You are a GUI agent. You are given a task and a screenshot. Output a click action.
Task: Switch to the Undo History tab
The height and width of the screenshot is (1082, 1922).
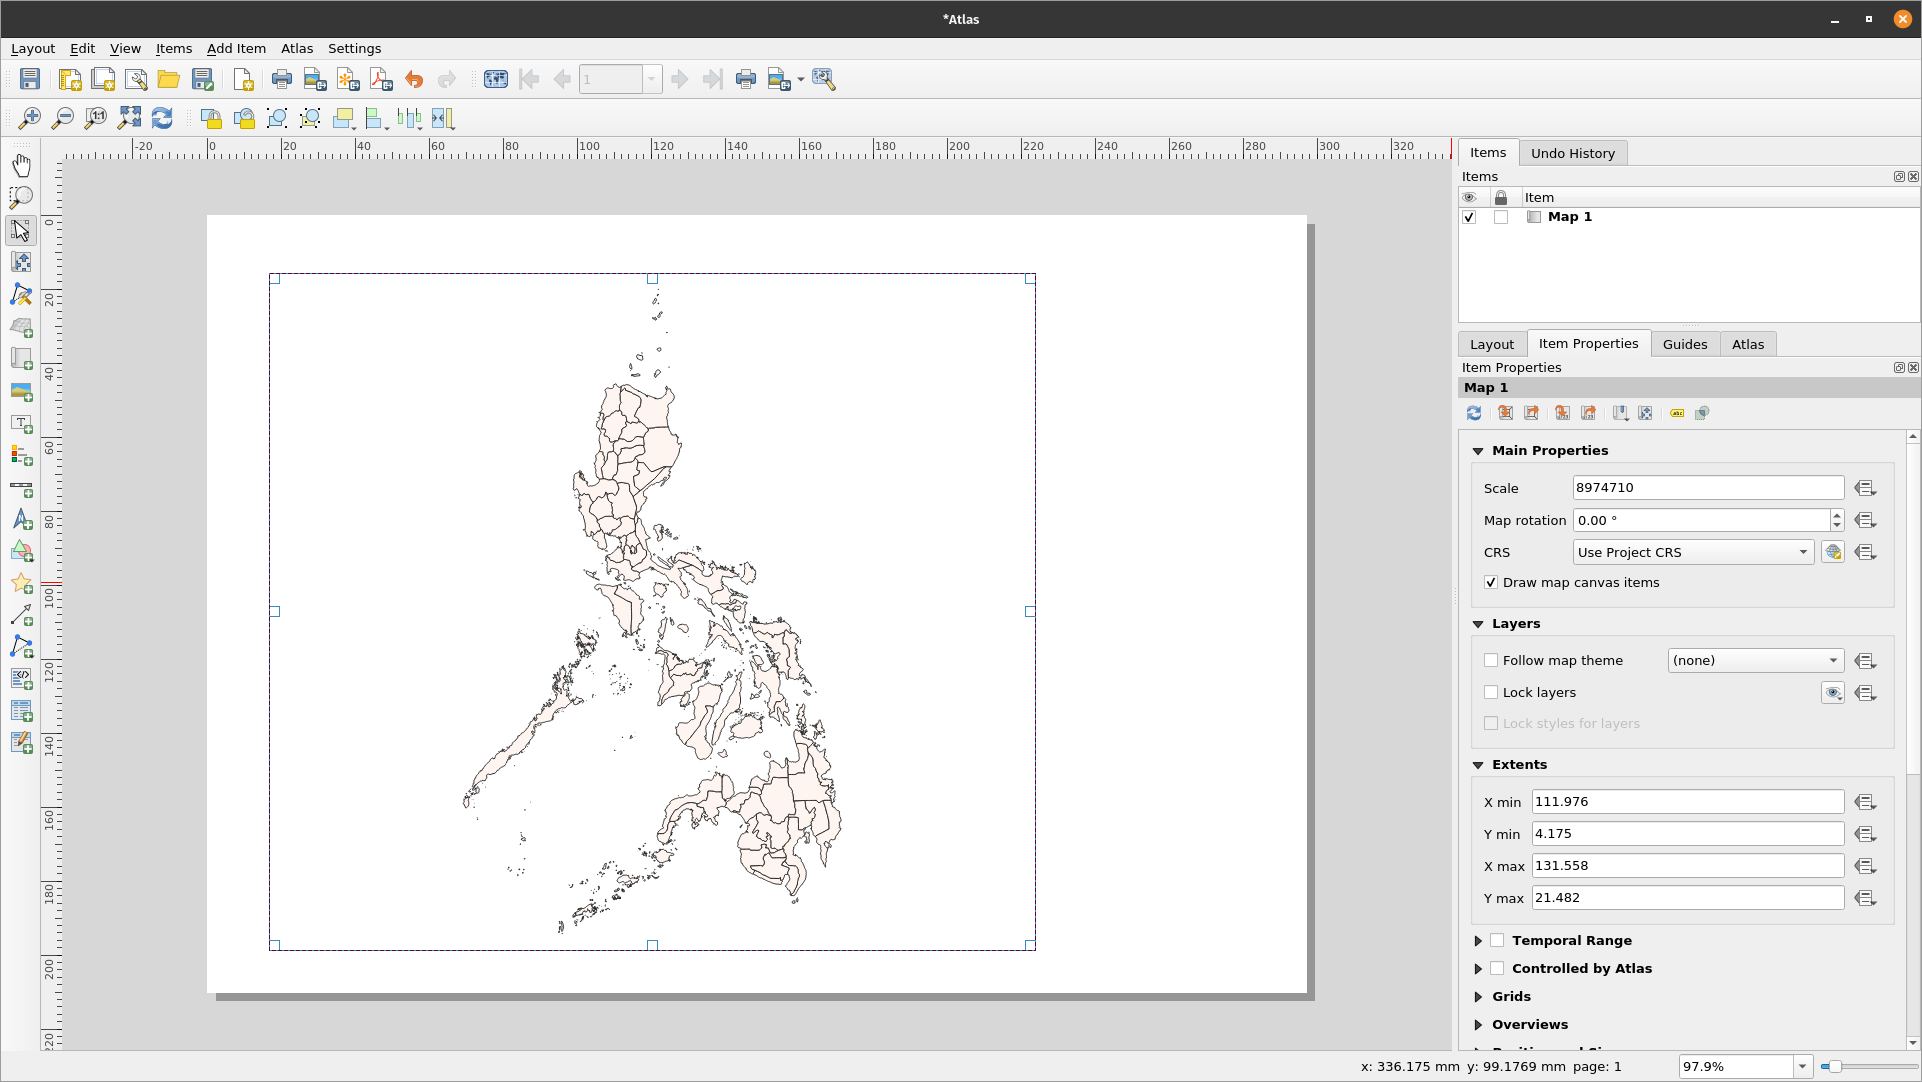[1573, 152]
